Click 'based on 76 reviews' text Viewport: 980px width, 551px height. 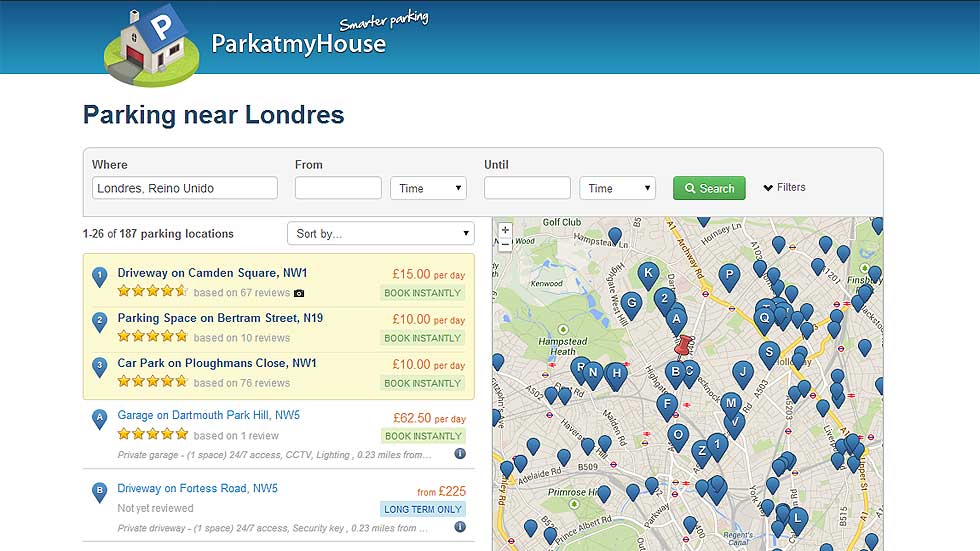coord(242,383)
